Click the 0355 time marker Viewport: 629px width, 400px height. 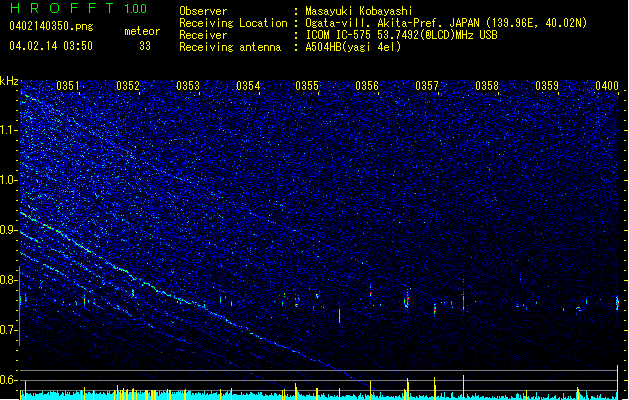[x=307, y=86]
